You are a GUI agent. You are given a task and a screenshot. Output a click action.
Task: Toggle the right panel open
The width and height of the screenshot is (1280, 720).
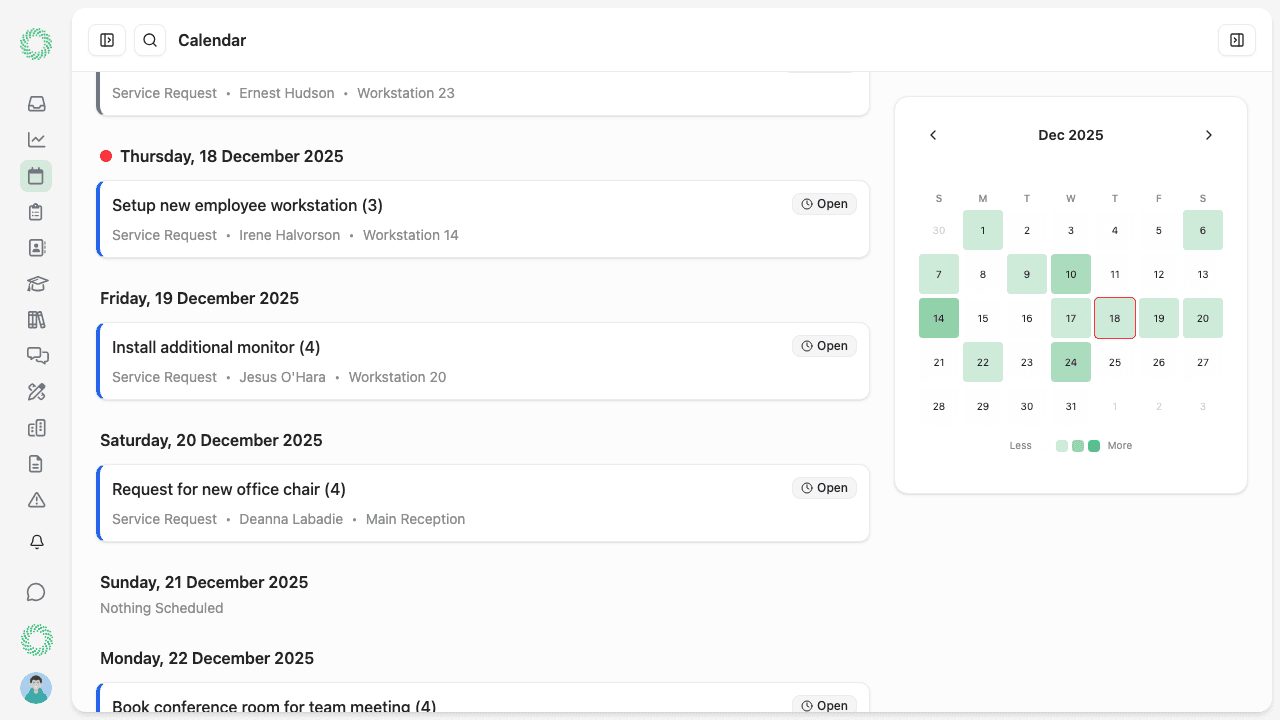click(x=1237, y=40)
